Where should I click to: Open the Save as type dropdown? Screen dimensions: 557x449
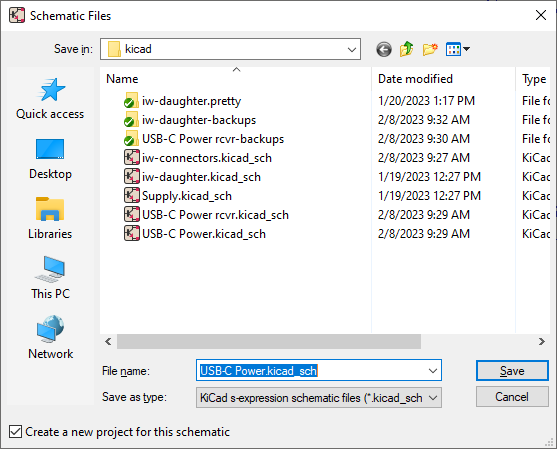433,398
